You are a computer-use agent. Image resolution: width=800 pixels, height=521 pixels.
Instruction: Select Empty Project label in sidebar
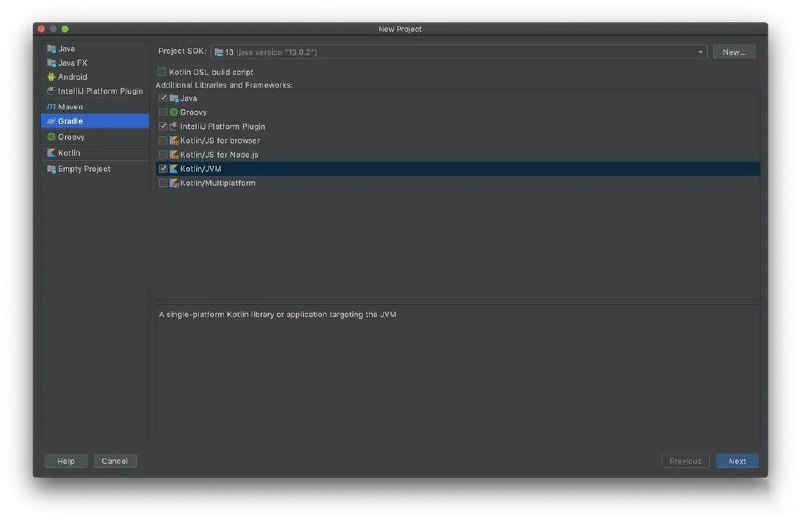pyautogui.click(x=84, y=169)
